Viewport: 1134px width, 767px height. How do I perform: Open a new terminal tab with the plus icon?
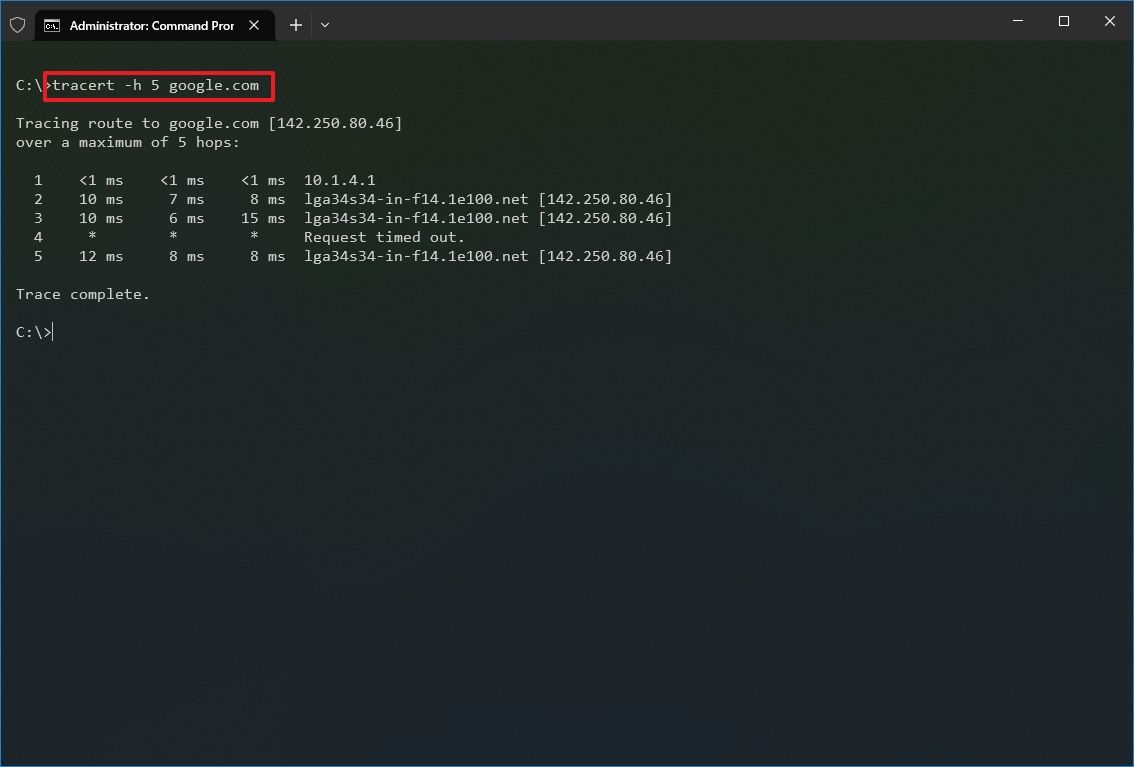coord(295,24)
